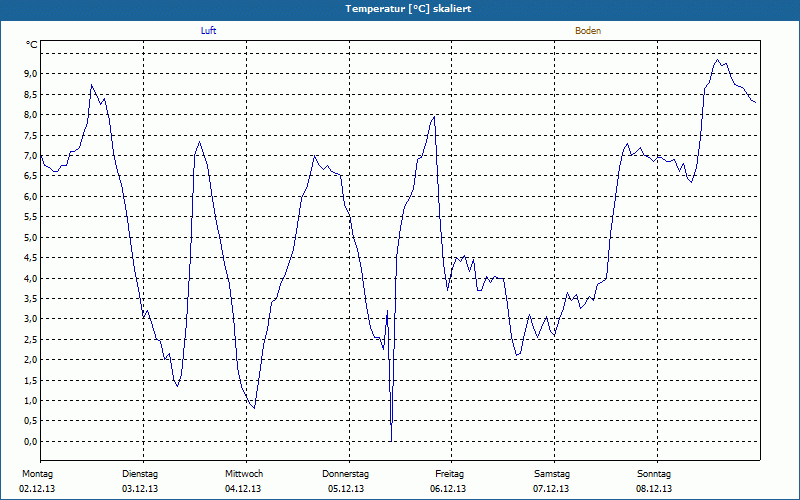Click the Donnerstag day label
Image resolution: width=800 pixels, height=500 pixels.
click(345, 474)
